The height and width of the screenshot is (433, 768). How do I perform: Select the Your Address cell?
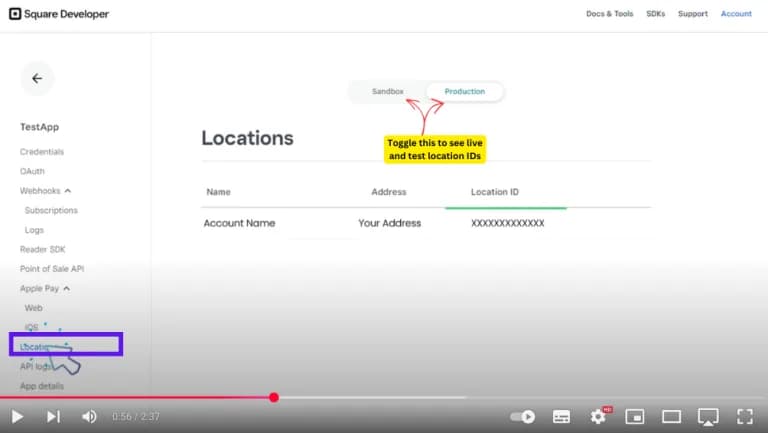click(x=389, y=223)
